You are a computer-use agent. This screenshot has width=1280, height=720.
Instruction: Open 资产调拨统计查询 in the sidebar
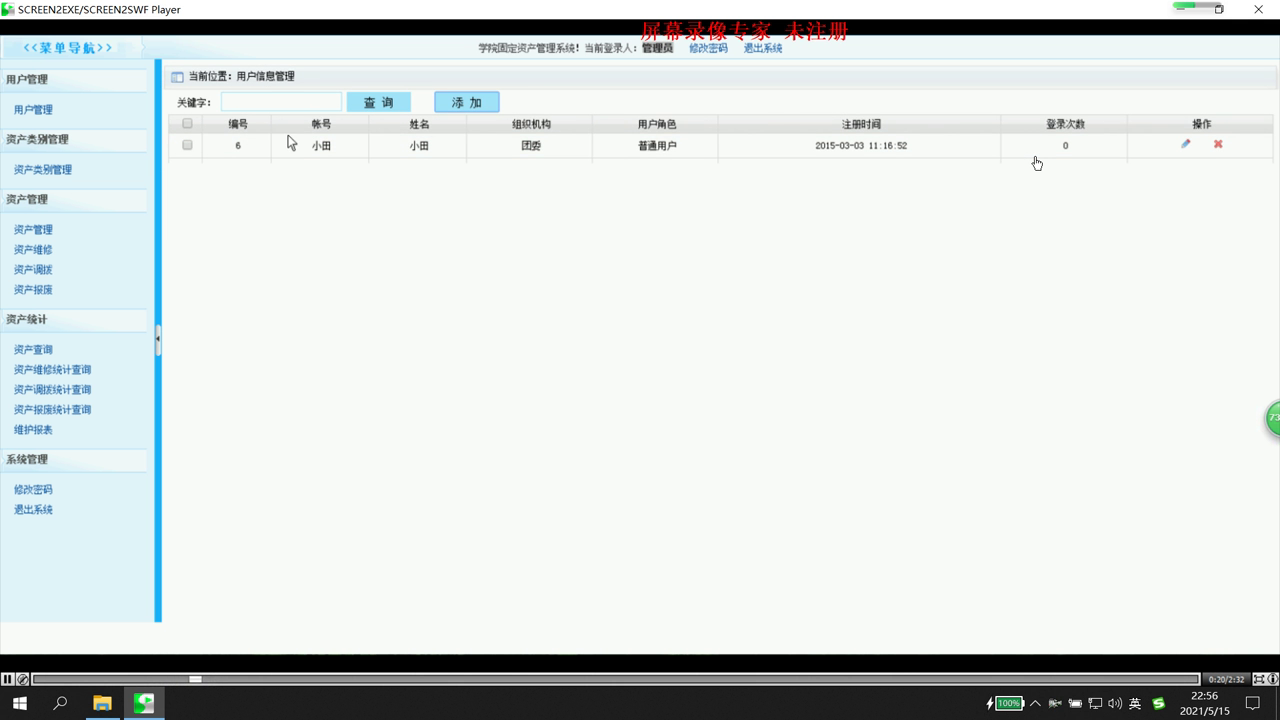(x=52, y=390)
